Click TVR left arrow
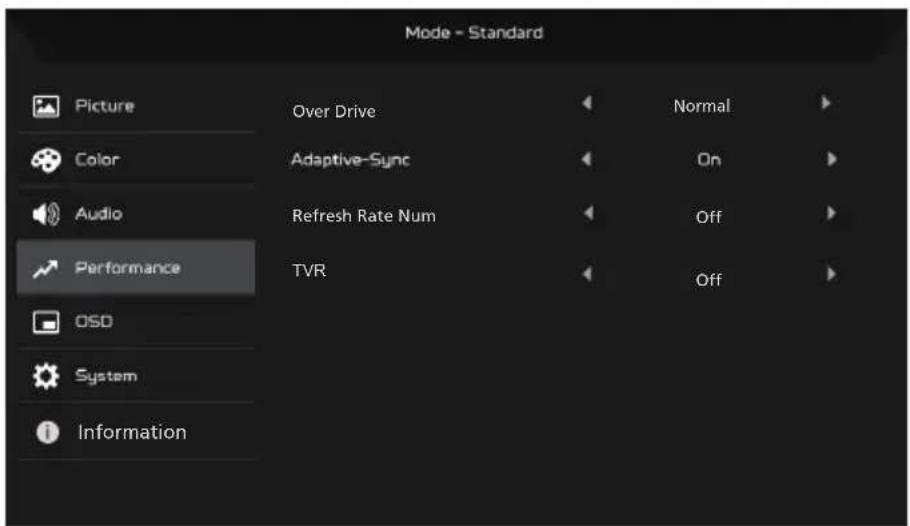 point(587,274)
